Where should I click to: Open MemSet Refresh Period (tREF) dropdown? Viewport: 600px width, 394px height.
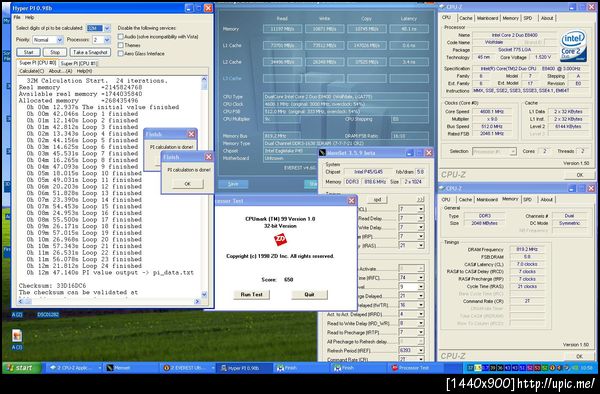(421, 350)
